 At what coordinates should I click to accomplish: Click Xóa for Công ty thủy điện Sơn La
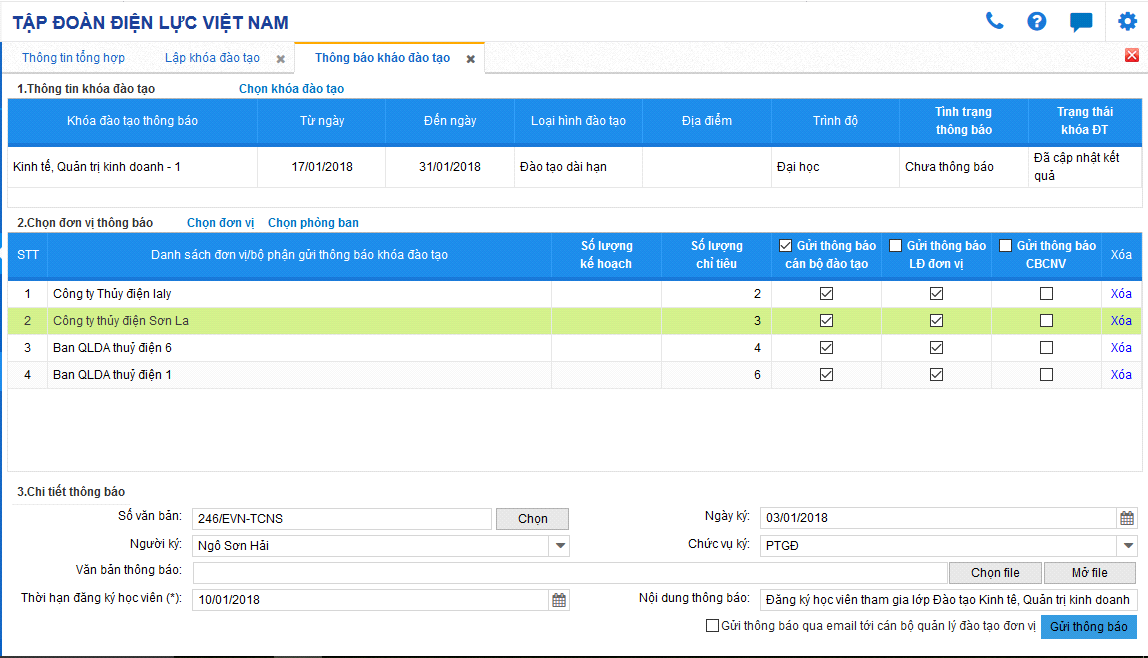1121,321
